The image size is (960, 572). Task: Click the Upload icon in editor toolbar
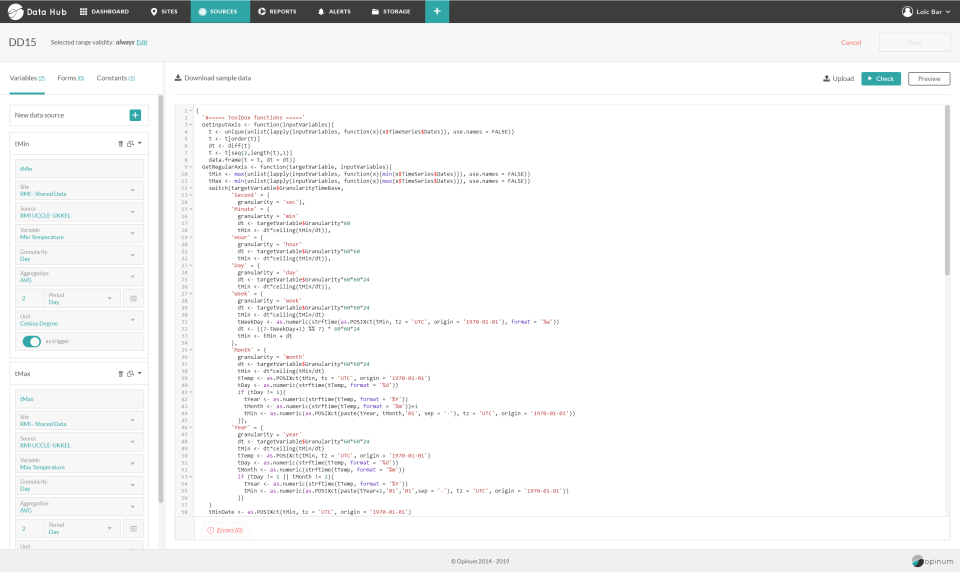click(x=826, y=78)
